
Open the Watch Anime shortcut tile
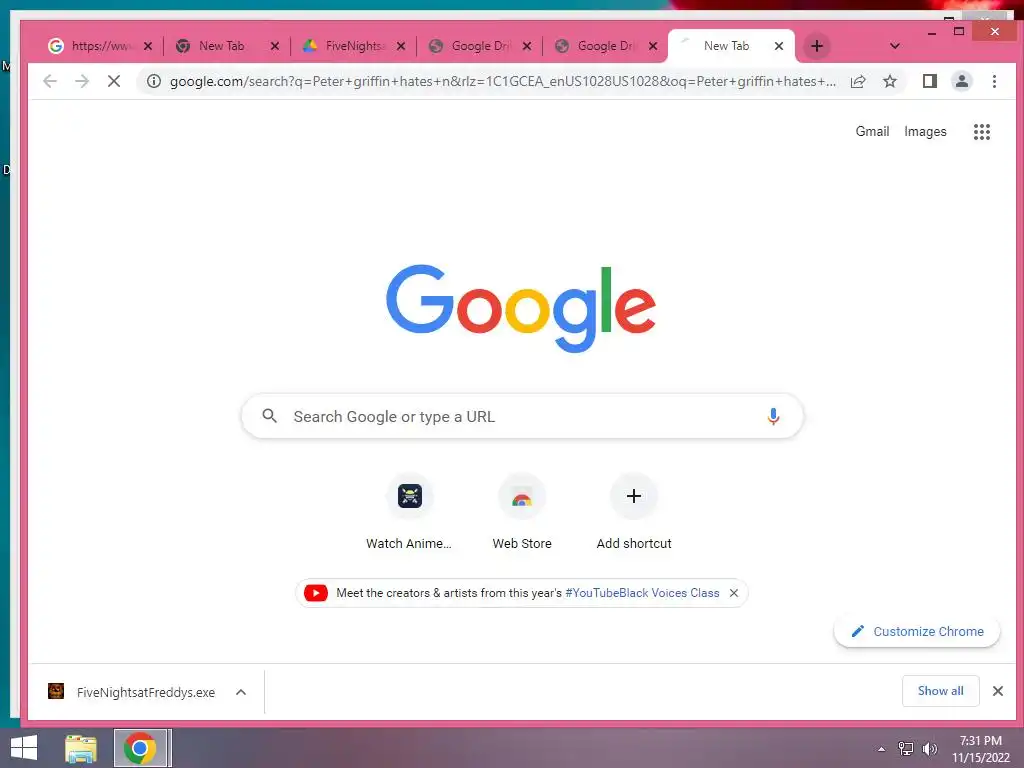409,513
